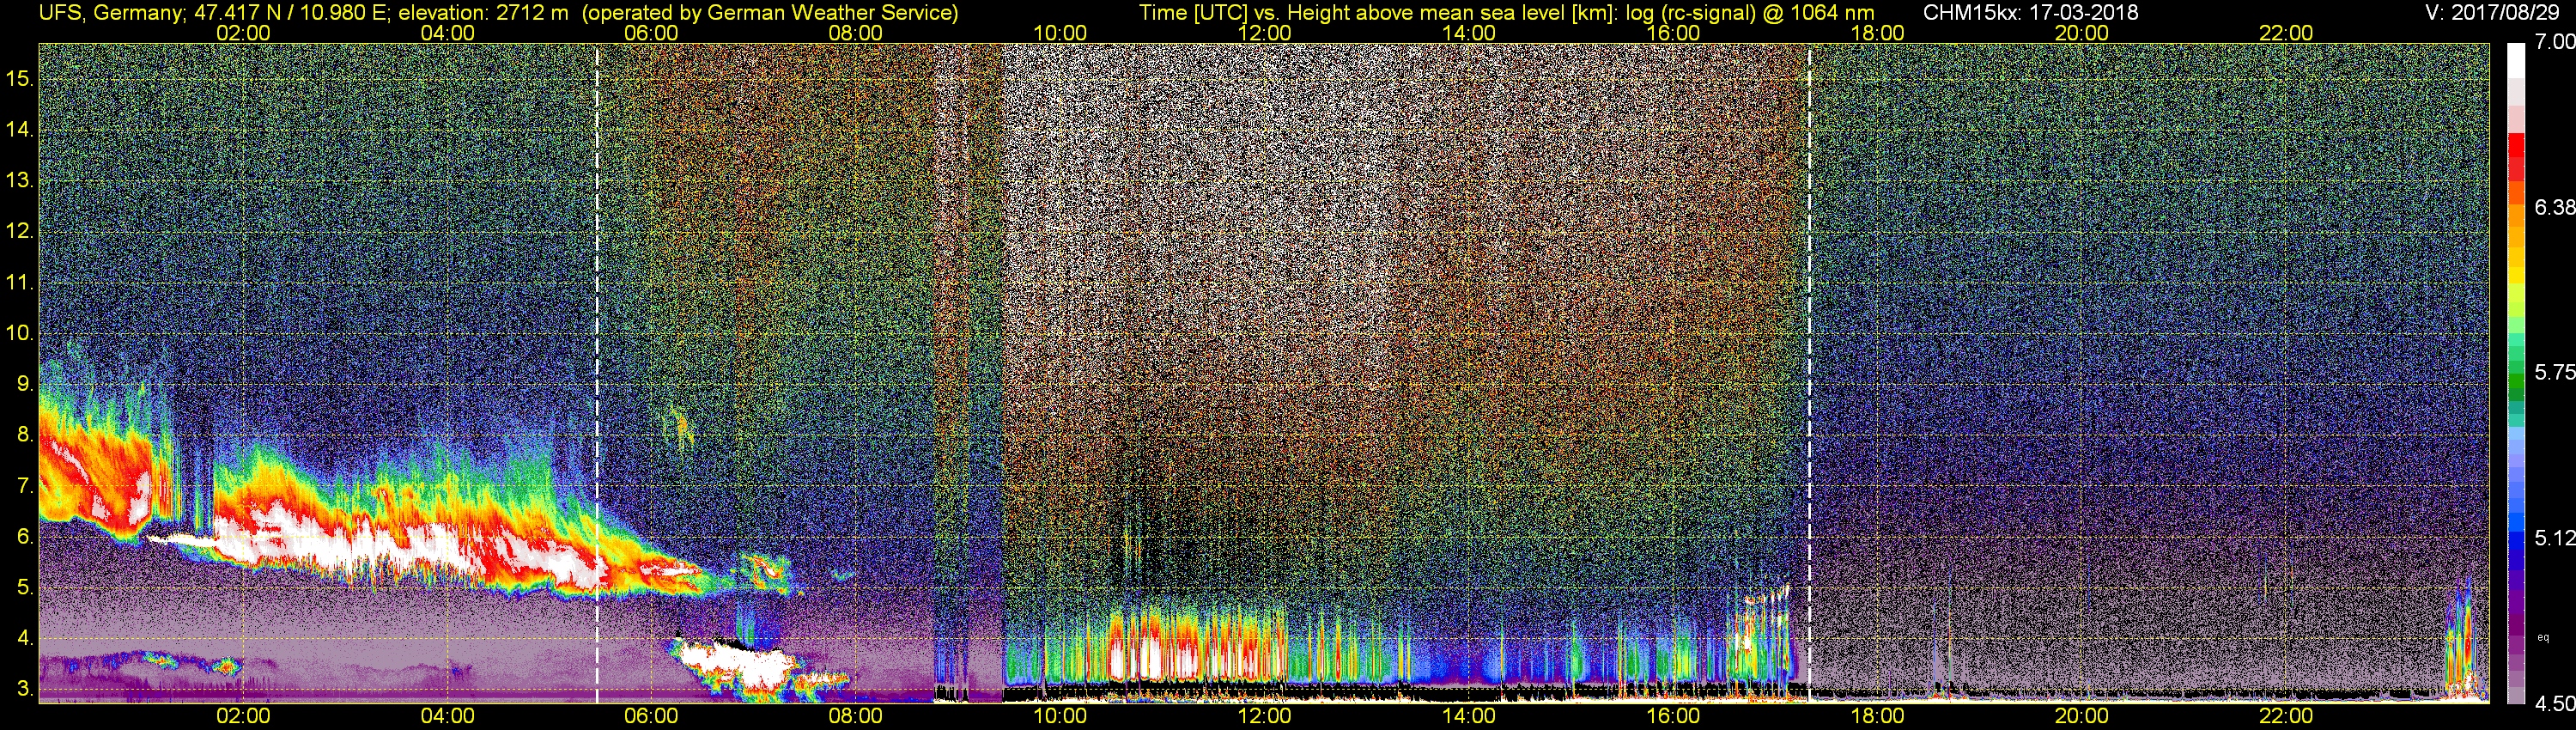Pick the "08:00" label on the upper time axis
Image resolution: width=2576 pixels, height=730 pixels.
point(856,33)
